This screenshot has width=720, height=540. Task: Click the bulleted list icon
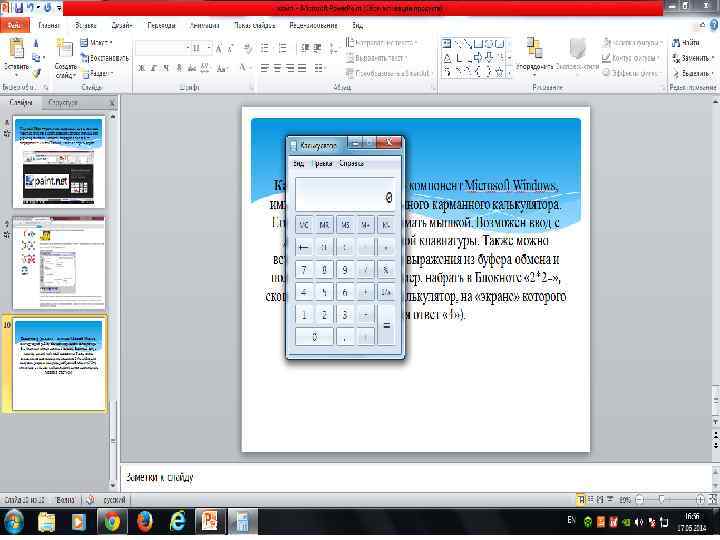pos(264,48)
